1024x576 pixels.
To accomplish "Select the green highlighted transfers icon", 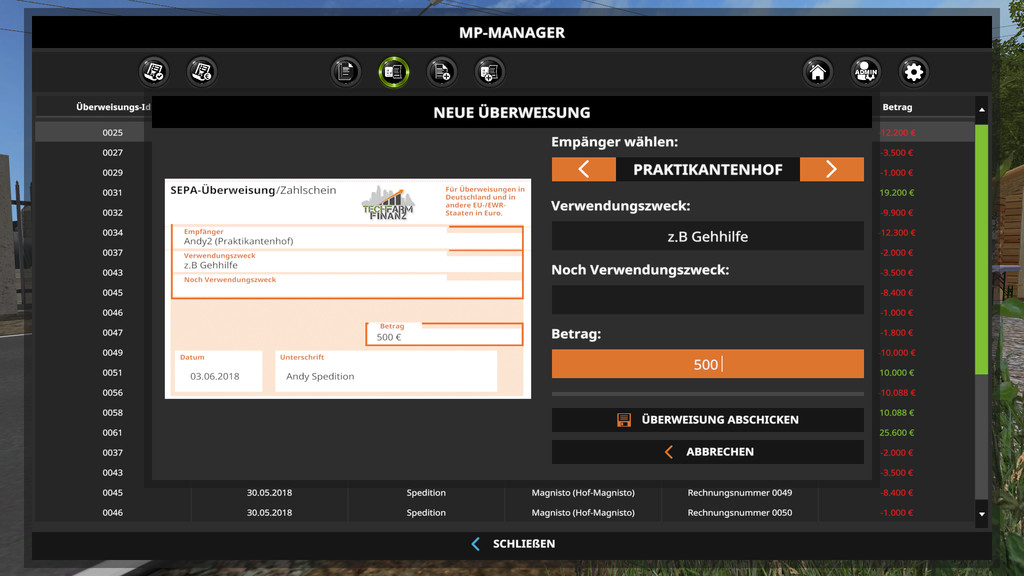I will tap(394, 71).
